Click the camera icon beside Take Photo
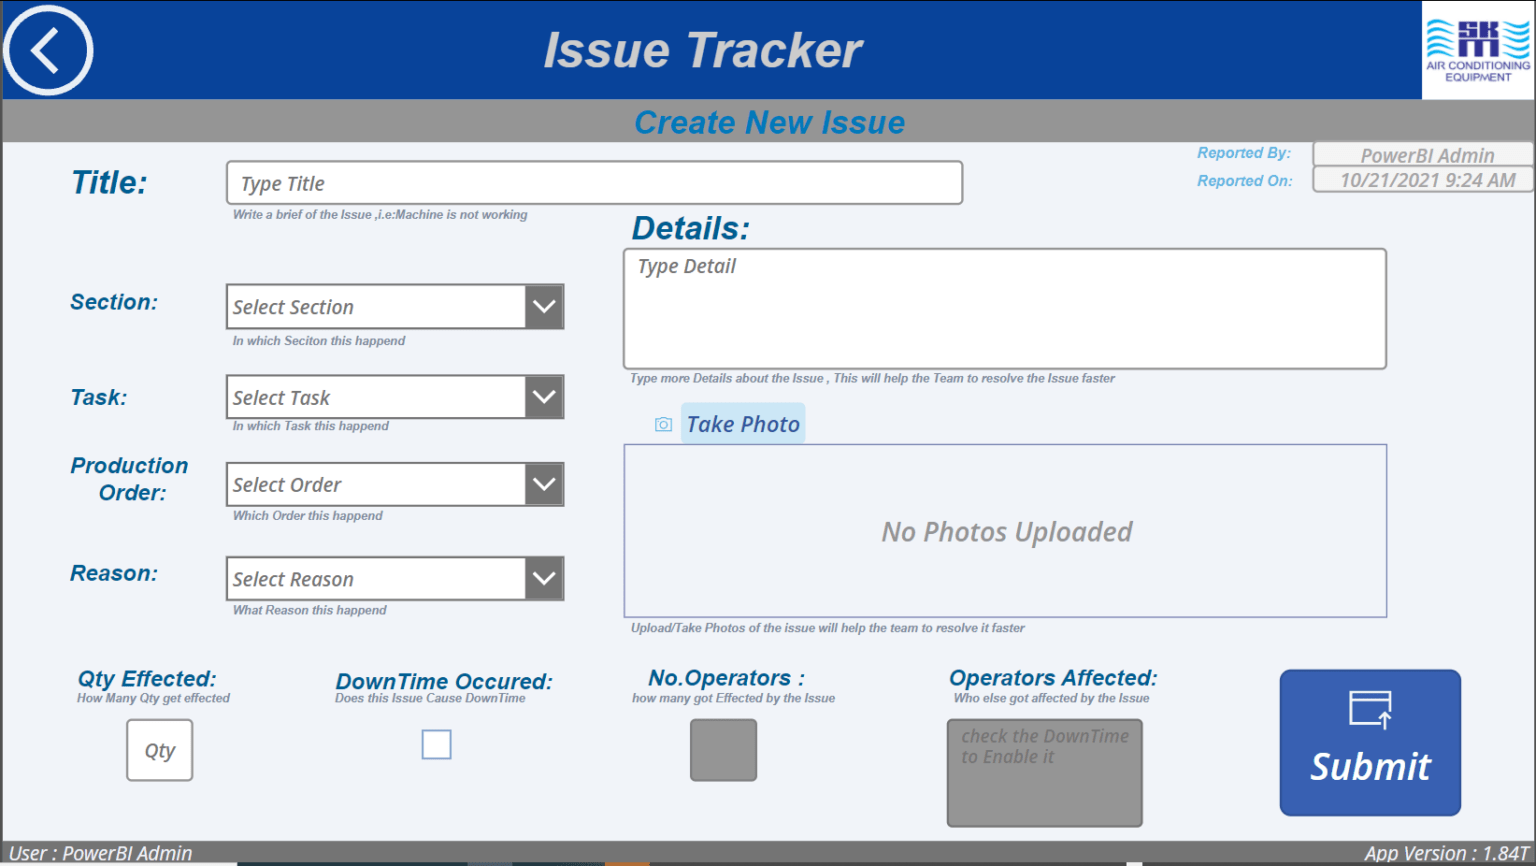 pos(663,425)
